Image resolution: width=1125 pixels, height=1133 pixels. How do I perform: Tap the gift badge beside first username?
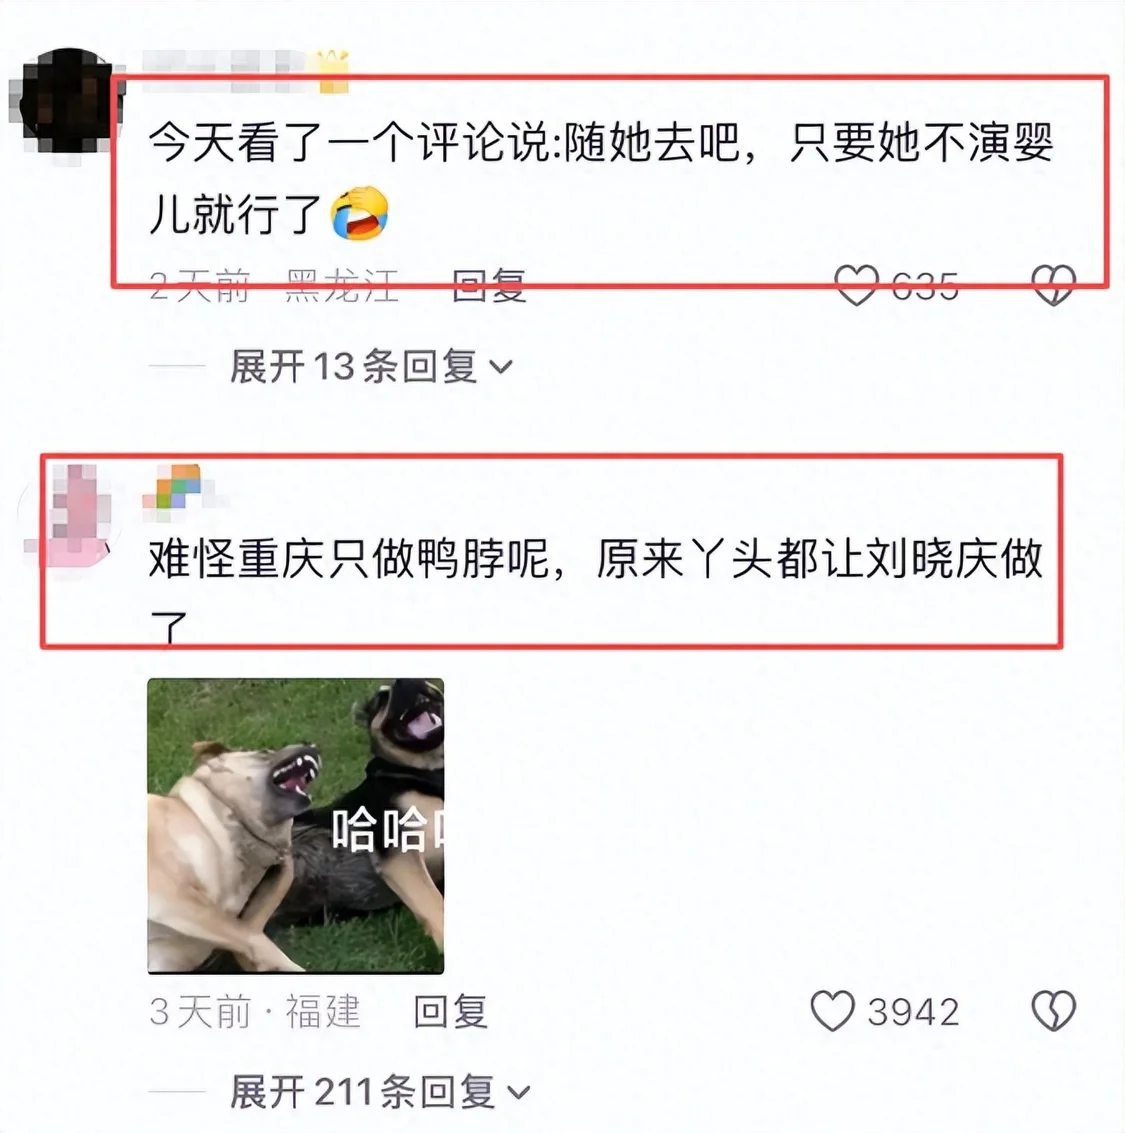click(x=333, y=72)
